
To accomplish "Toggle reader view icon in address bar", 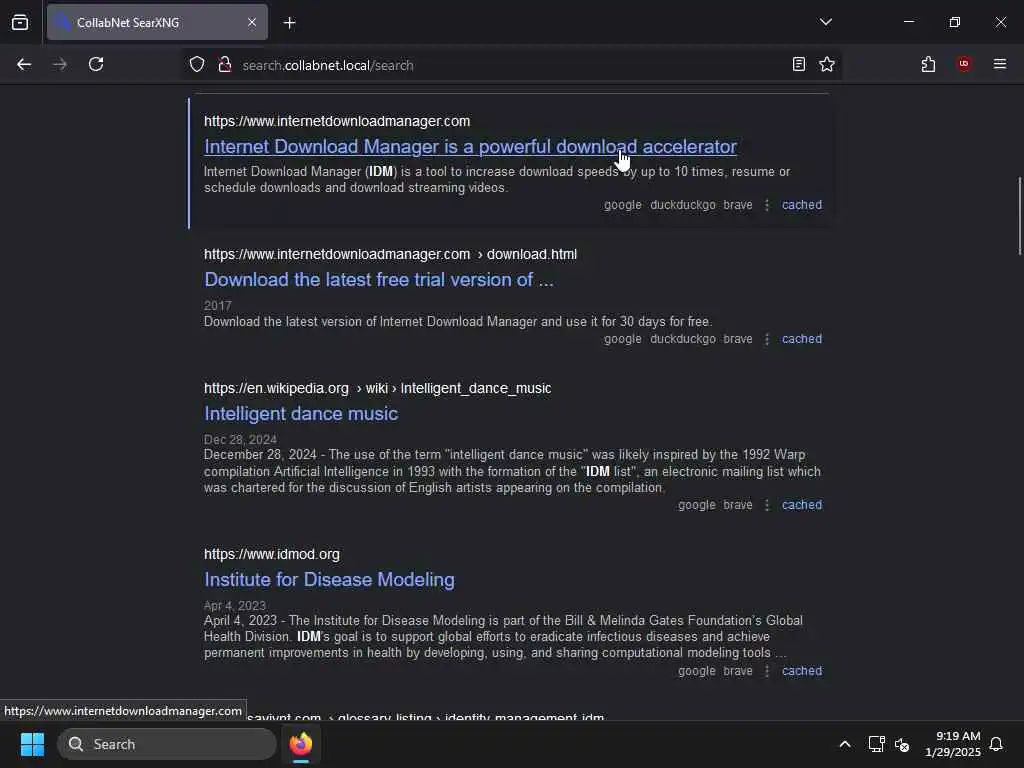I will click(x=799, y=64).
